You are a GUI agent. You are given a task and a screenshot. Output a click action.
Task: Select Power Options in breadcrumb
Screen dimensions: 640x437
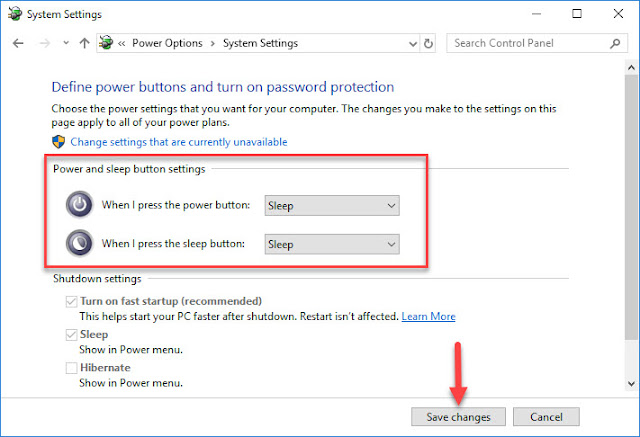pos(167,43)
